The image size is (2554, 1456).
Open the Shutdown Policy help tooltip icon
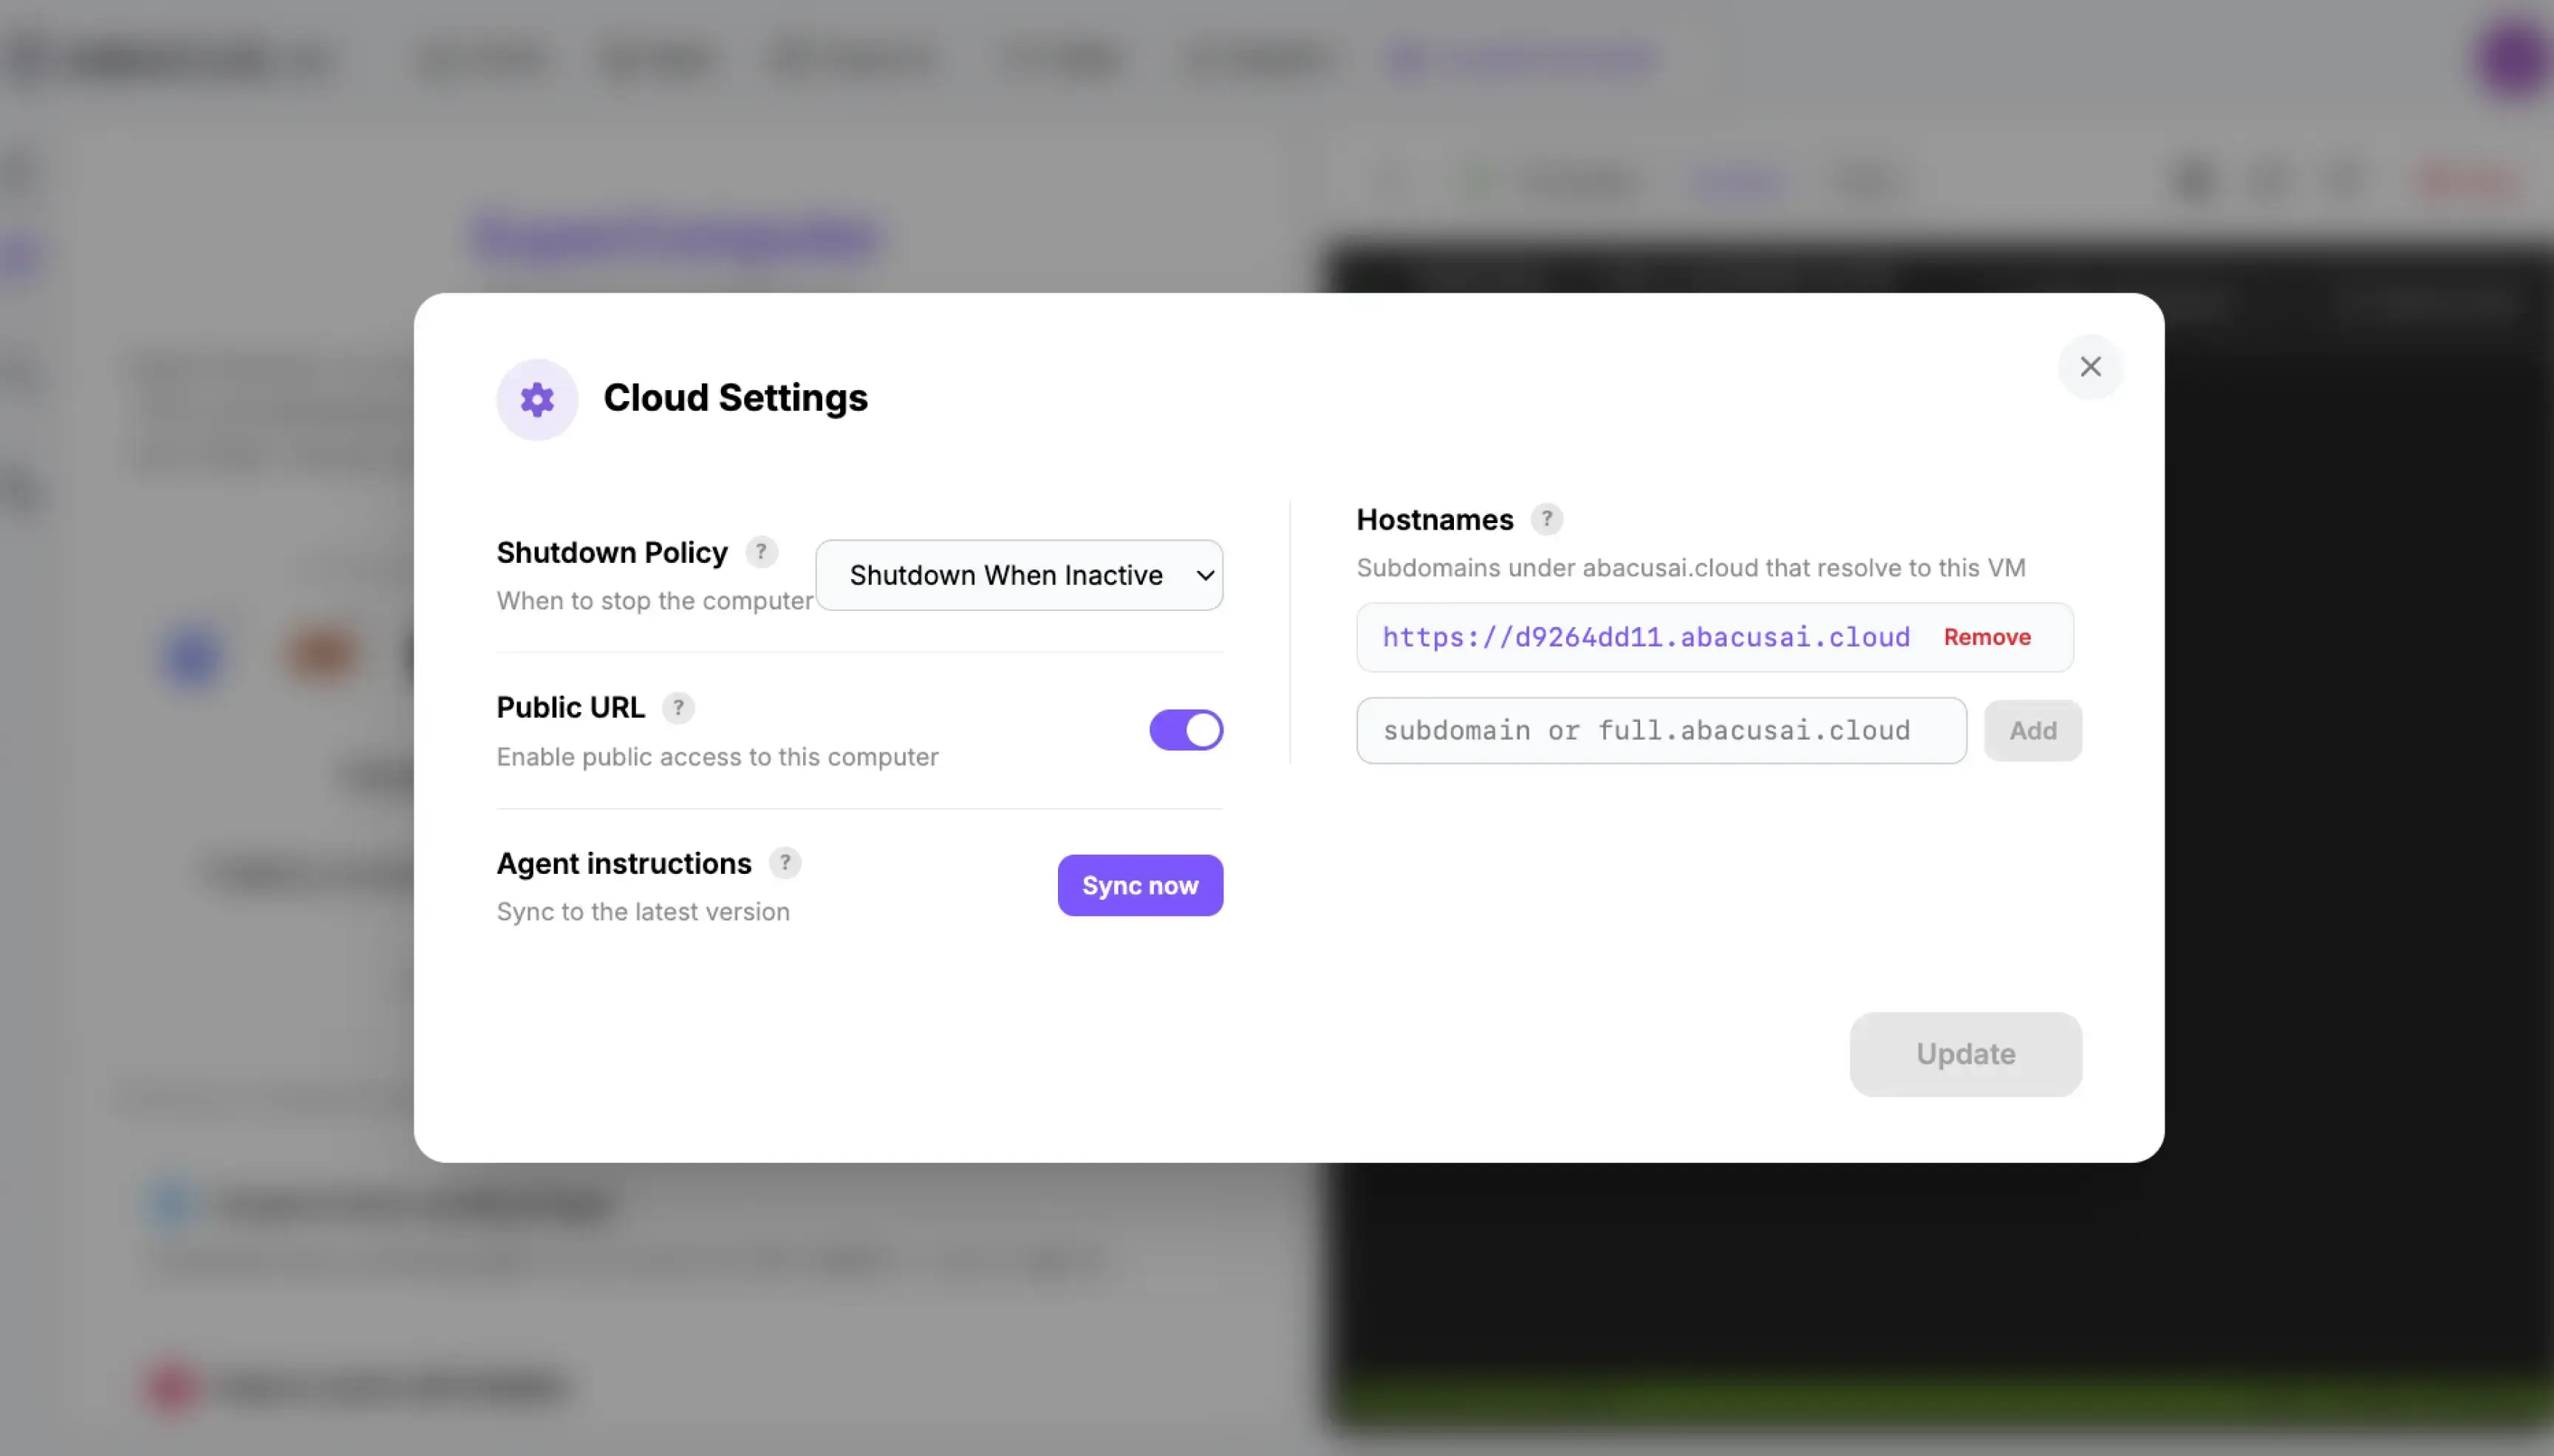pos(761,552)
